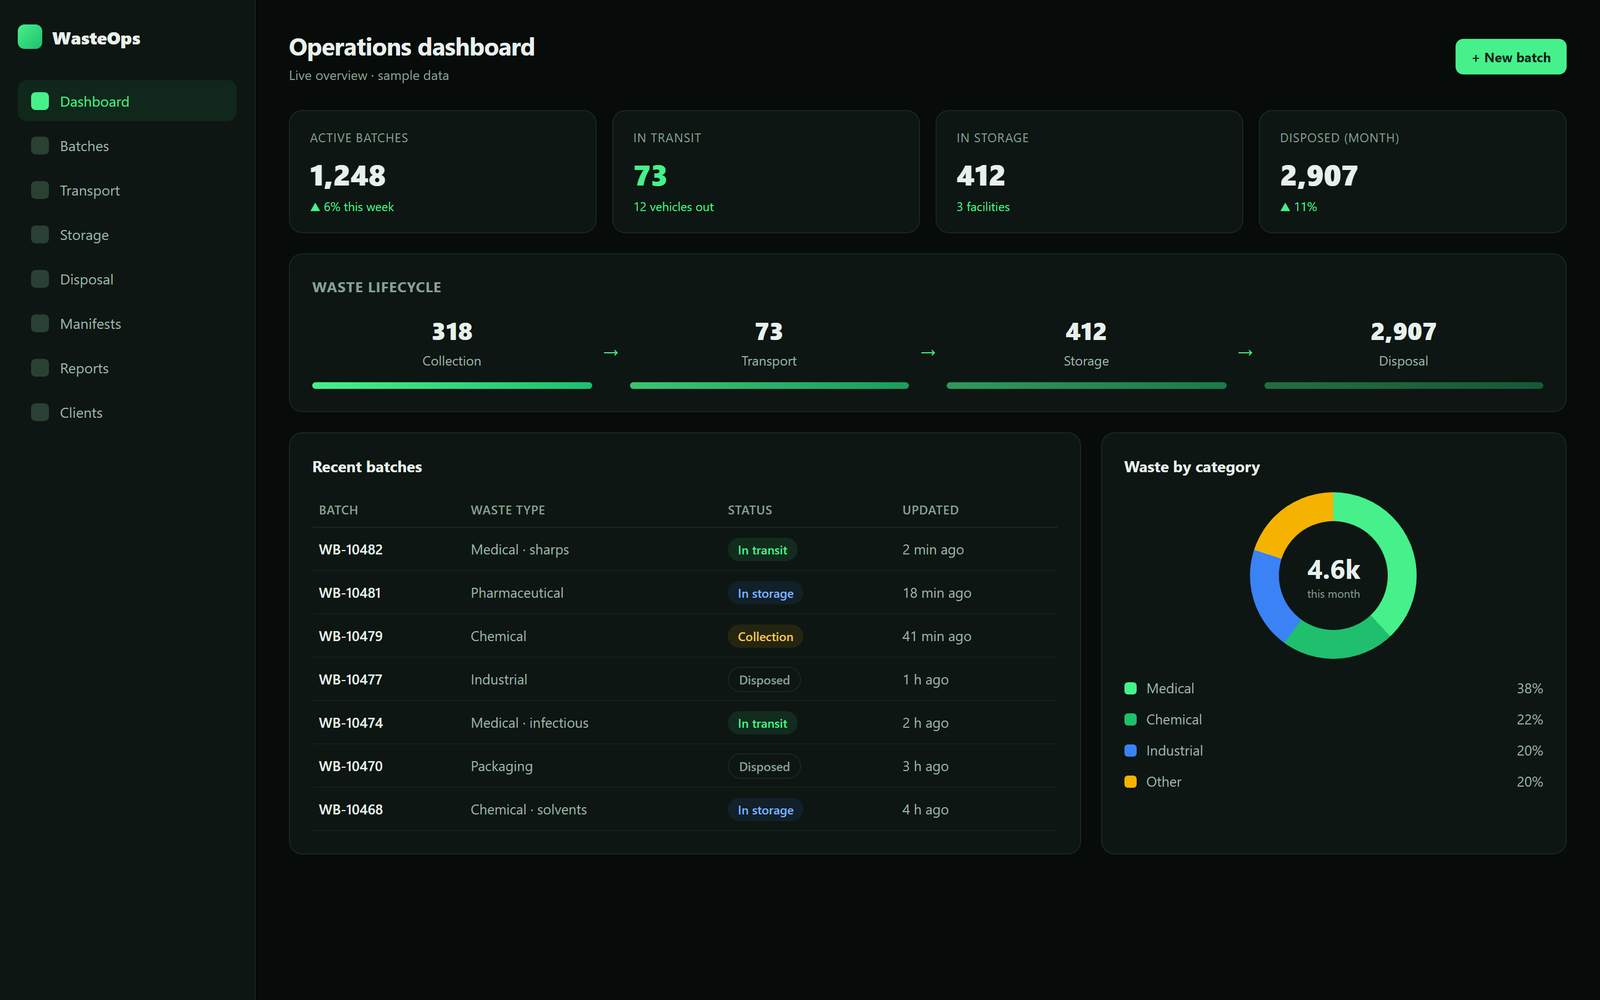Click the Clients sidebar icon square
1600x1000 pixels.
[40, 413]
